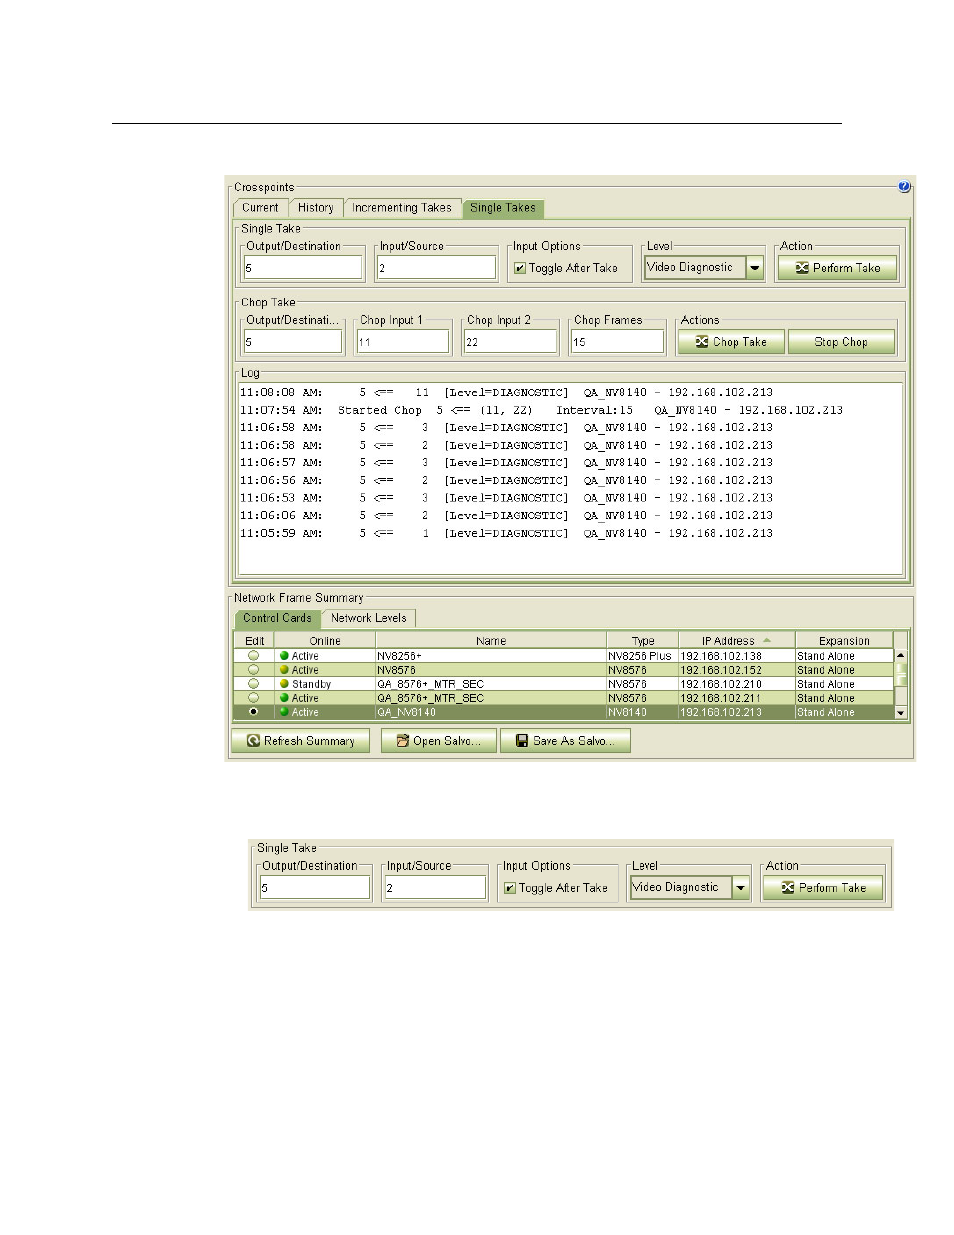Click IP Address sort arrow indicator
The image size is (954, 1235).
tap(767, 640)
